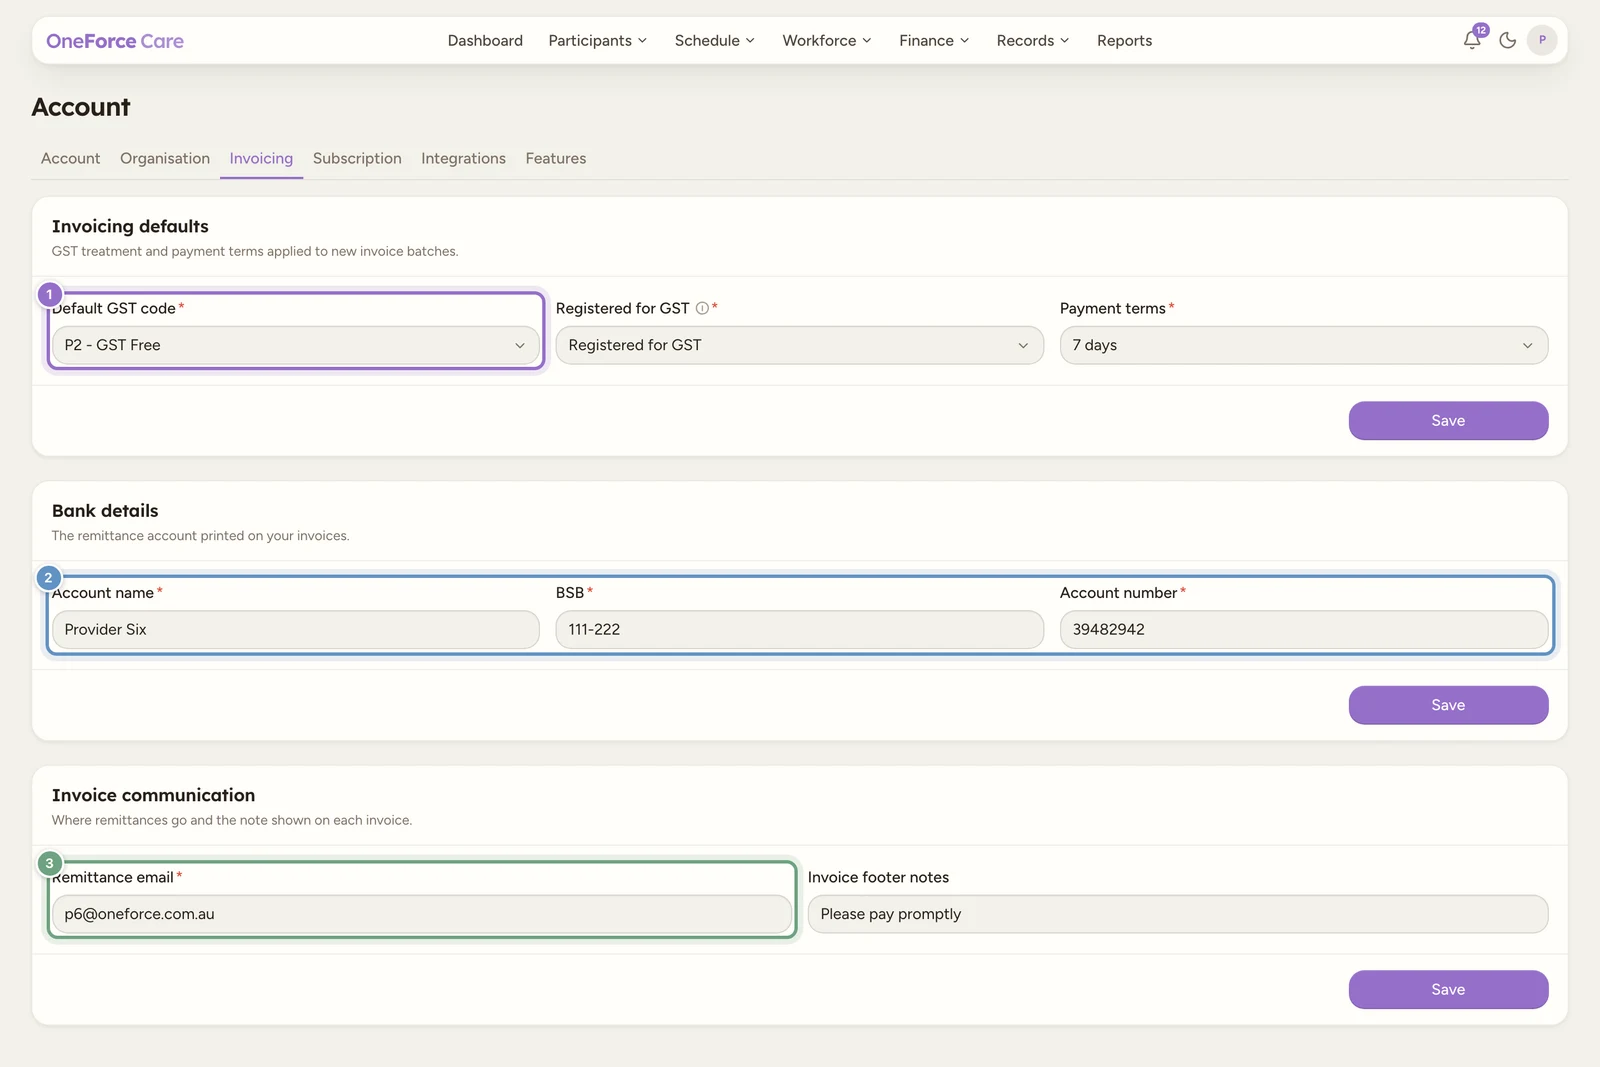Expand the Participants menu

[x=597, y=41]
